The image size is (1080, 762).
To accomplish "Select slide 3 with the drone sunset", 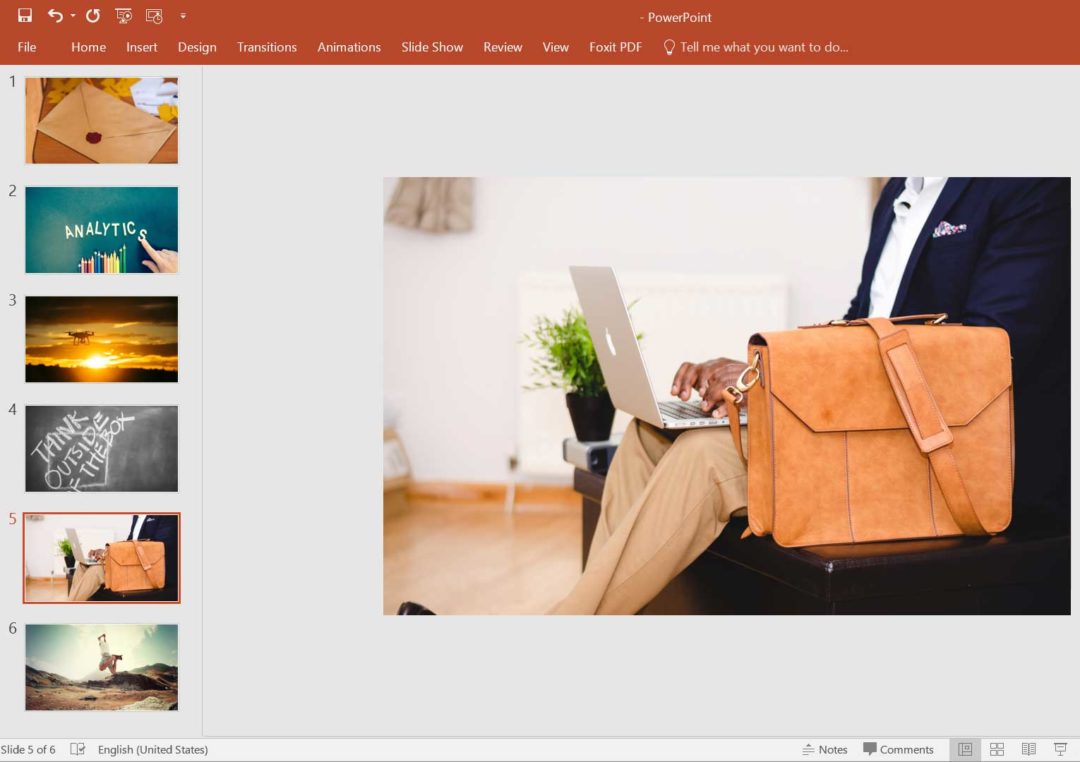I will pyautogui.click(x=101, y=338).
